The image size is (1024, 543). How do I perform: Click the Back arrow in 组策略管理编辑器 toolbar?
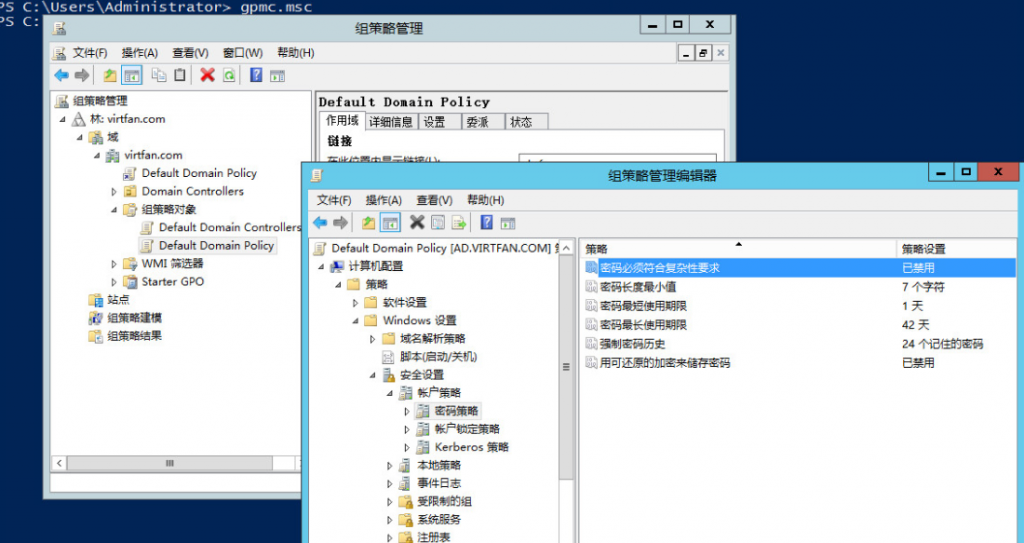point(320,223)
